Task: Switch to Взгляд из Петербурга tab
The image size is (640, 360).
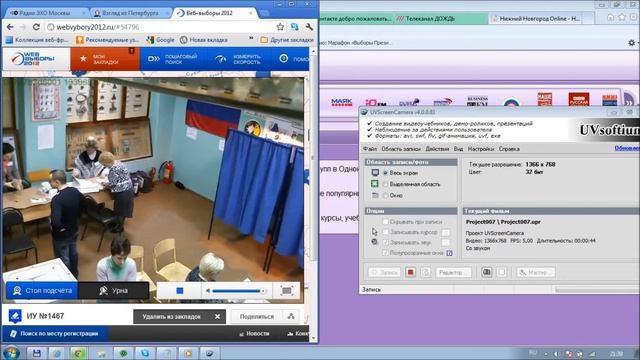Action: coord(130,13)
